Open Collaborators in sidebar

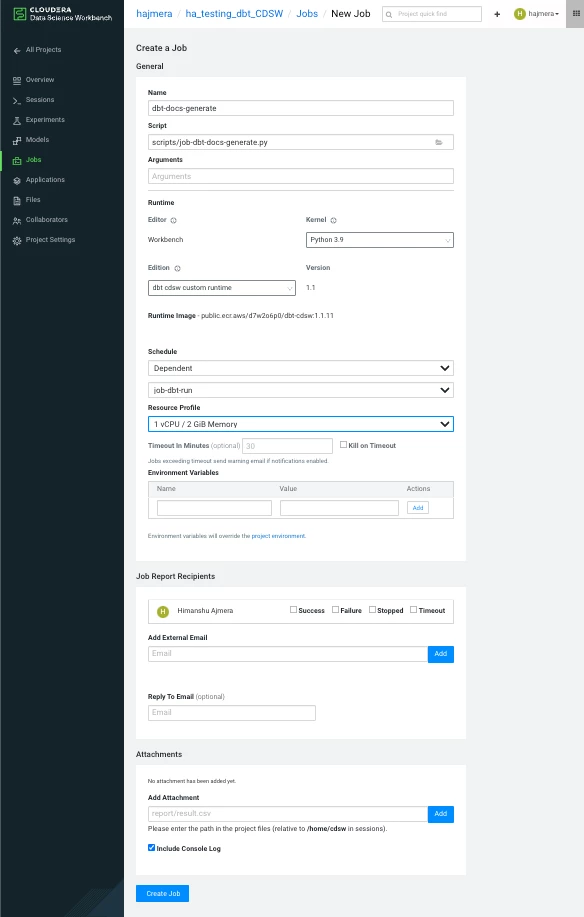pyautogui.click(x=47, y=219)
